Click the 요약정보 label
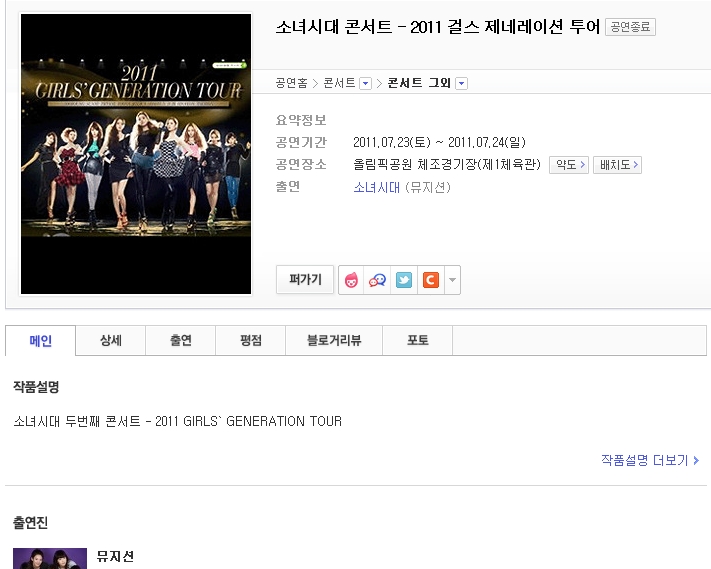Screen dimensions: 711x569 (x=301, y=120)
